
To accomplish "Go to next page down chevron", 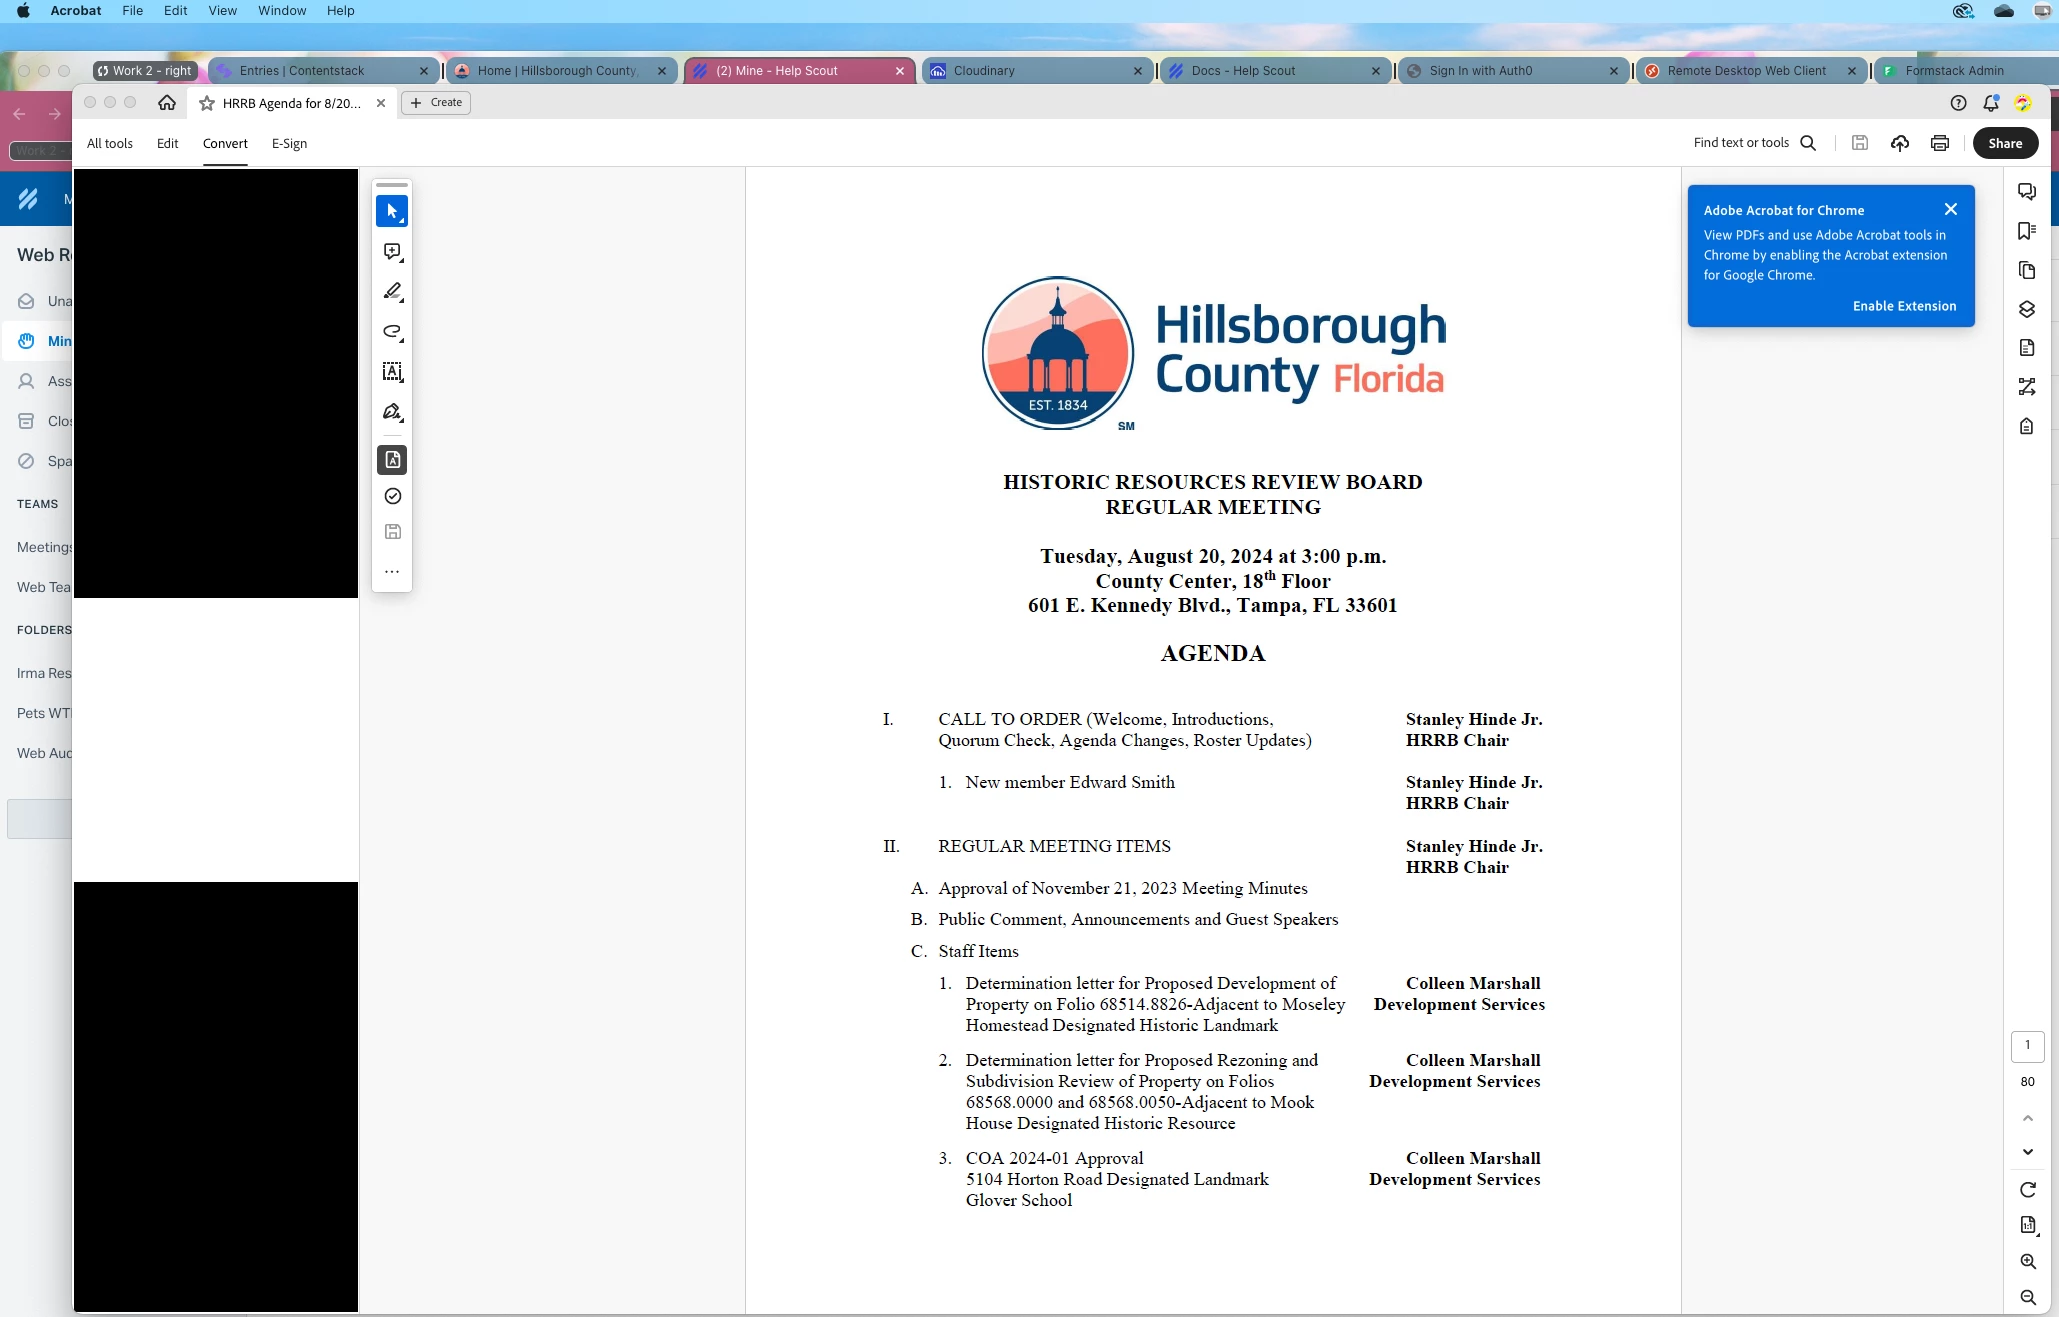I will [2027, 1152].
